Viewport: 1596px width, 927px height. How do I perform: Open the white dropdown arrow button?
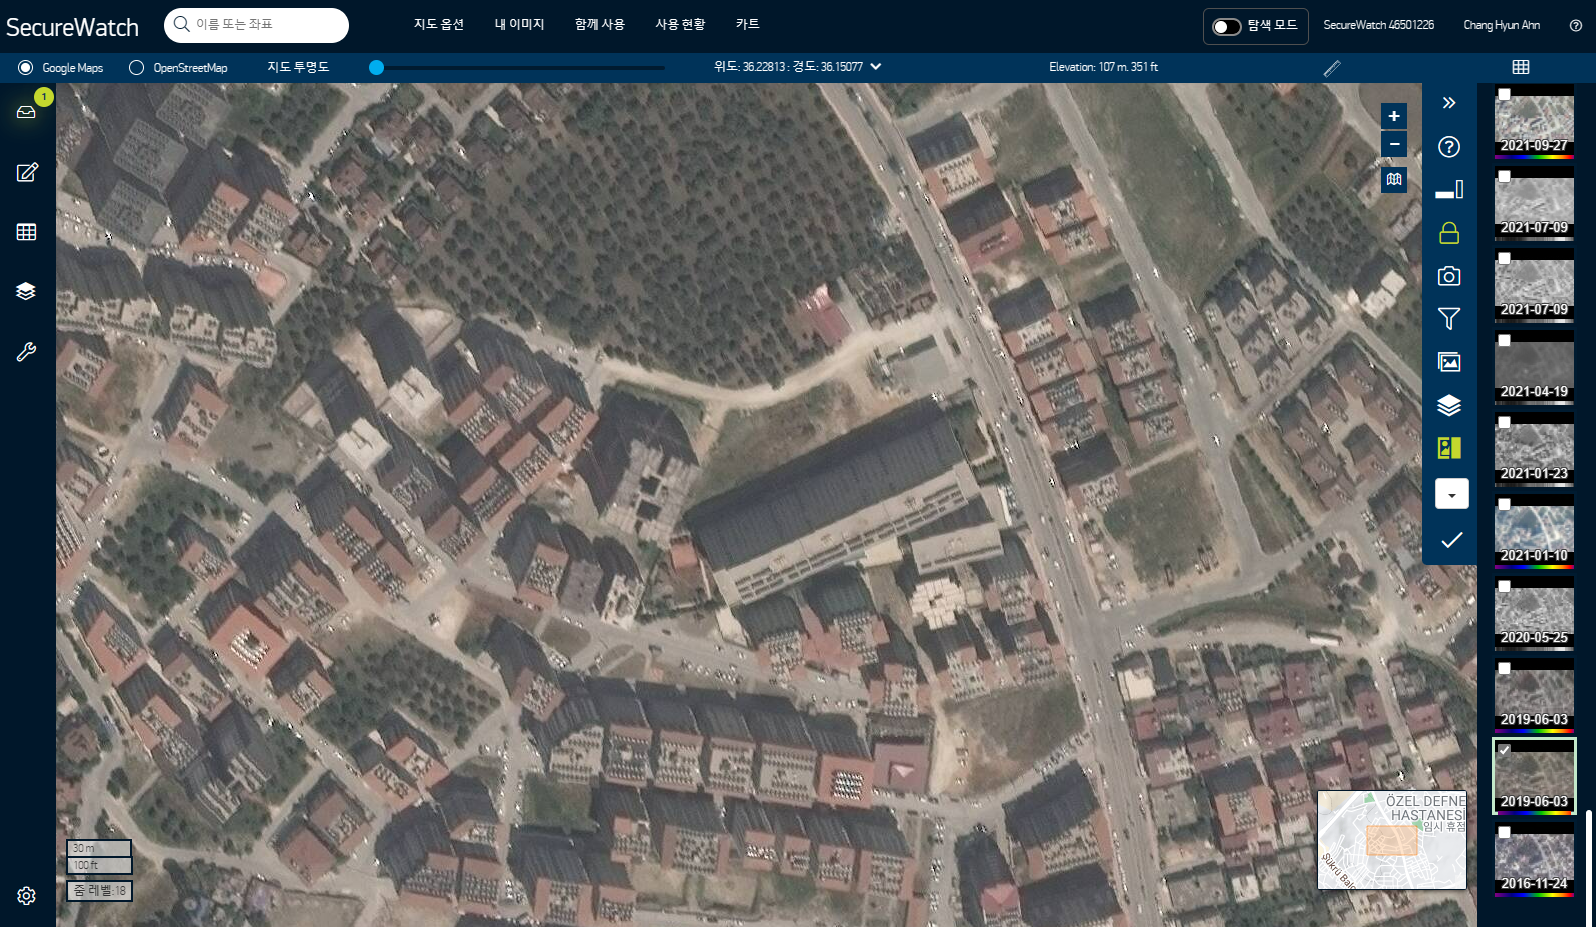click(x=1451, y=494)
